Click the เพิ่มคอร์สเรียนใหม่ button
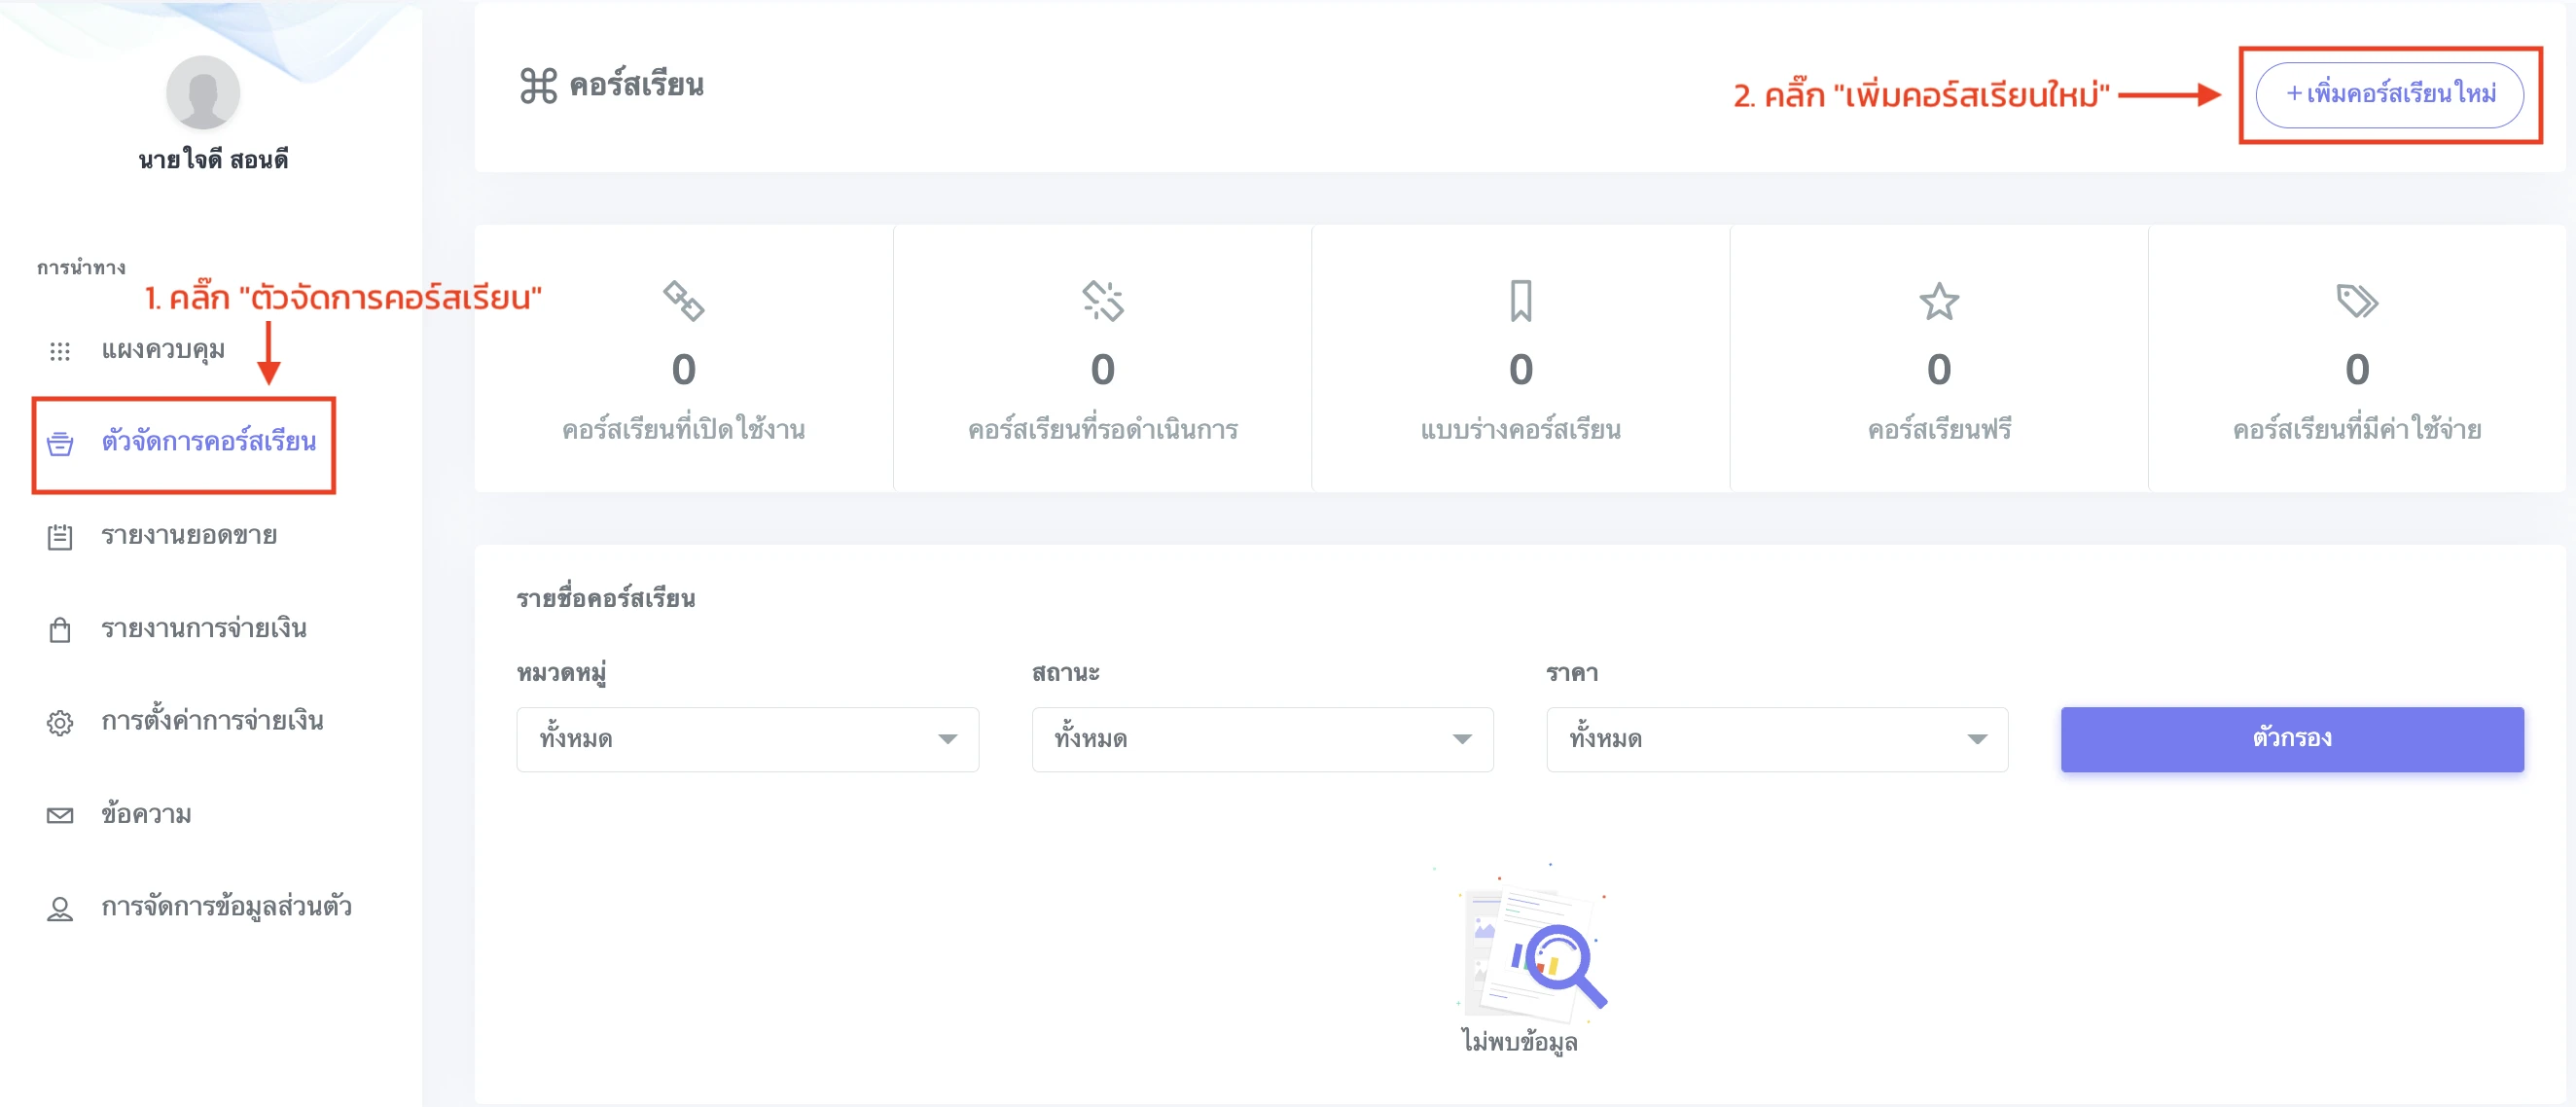Viewport: 2576px width, 1107px height. 2389,94
